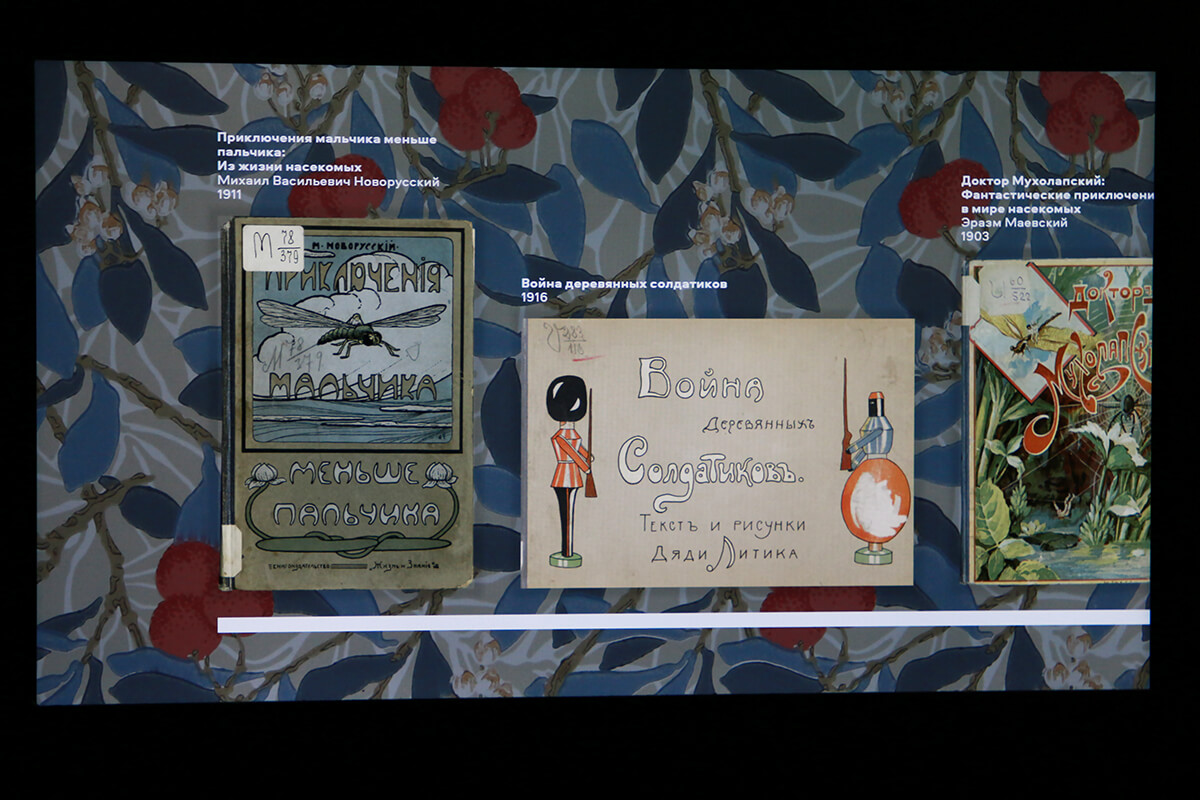Click the year «1916» in the caption
The image size is (1200, 800).
[534, 298]
